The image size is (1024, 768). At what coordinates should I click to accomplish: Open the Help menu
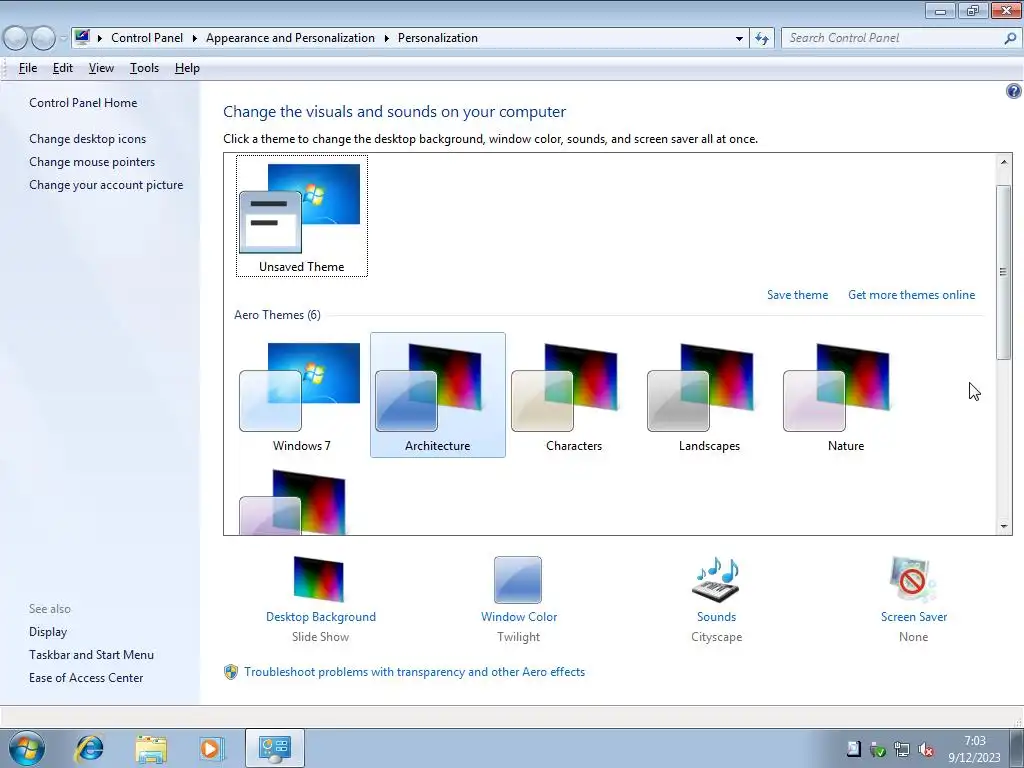(x=187, y=68)
